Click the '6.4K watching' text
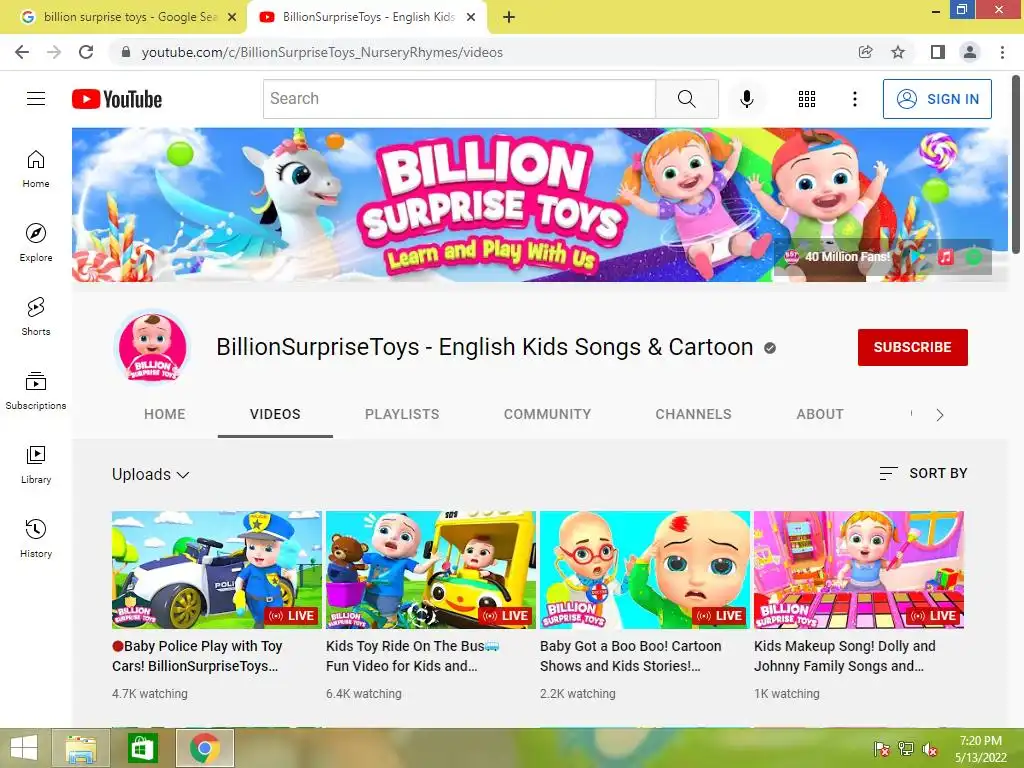The height and width of the screenshot is (768, 1024). (x=364, y=694)
